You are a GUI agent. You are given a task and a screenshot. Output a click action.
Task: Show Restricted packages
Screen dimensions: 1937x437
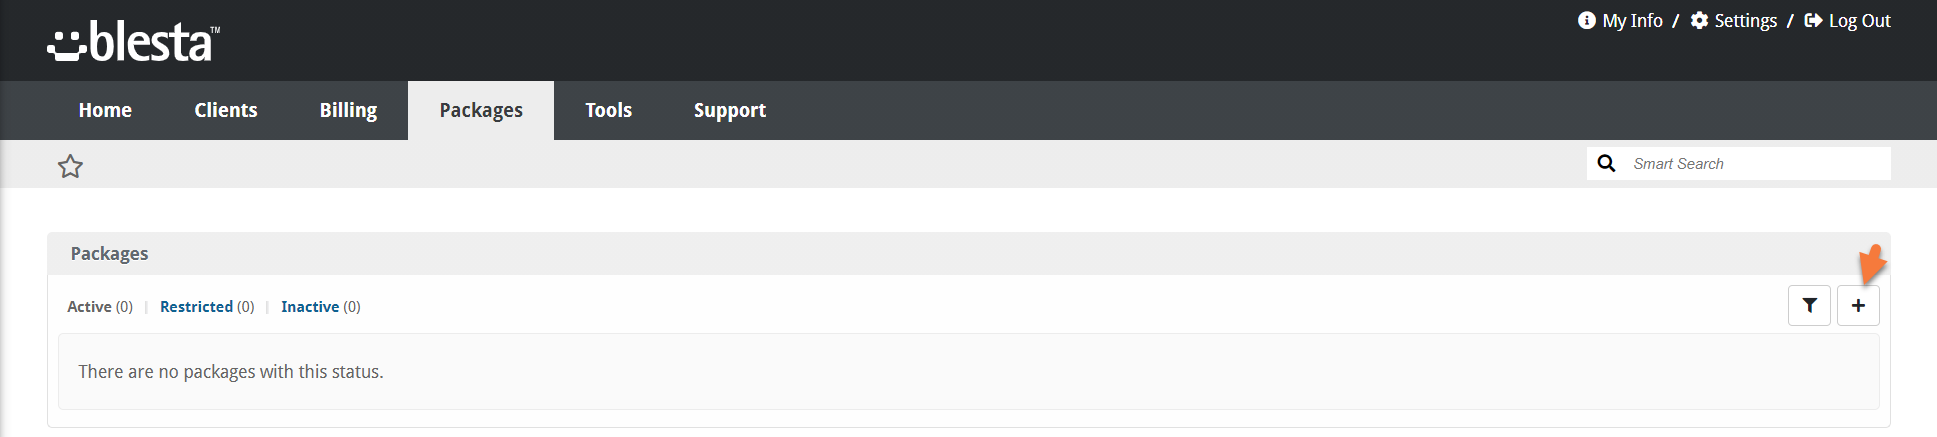[196, 307]
